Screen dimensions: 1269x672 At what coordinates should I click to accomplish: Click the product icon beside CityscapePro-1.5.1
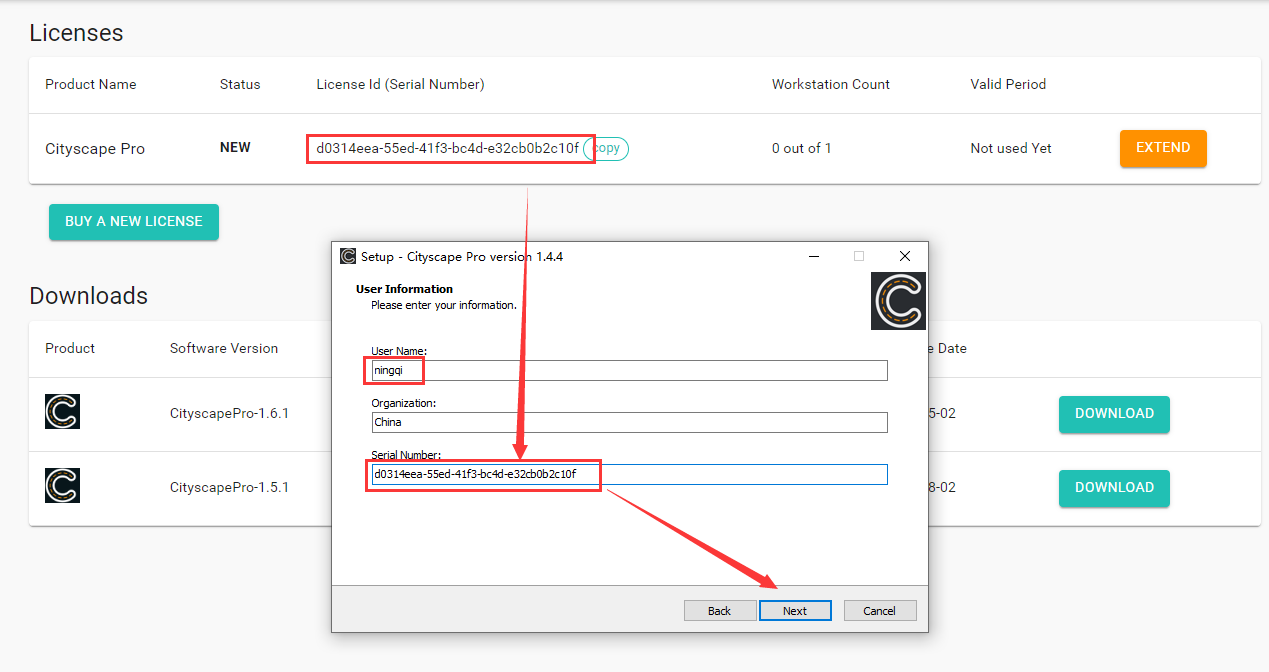[x=62, y=486]
